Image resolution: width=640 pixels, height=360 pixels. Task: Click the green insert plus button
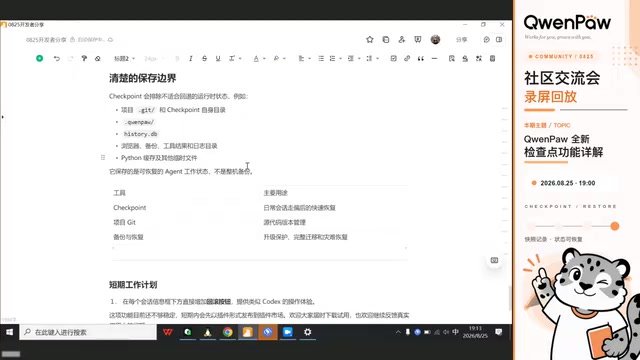40,58
